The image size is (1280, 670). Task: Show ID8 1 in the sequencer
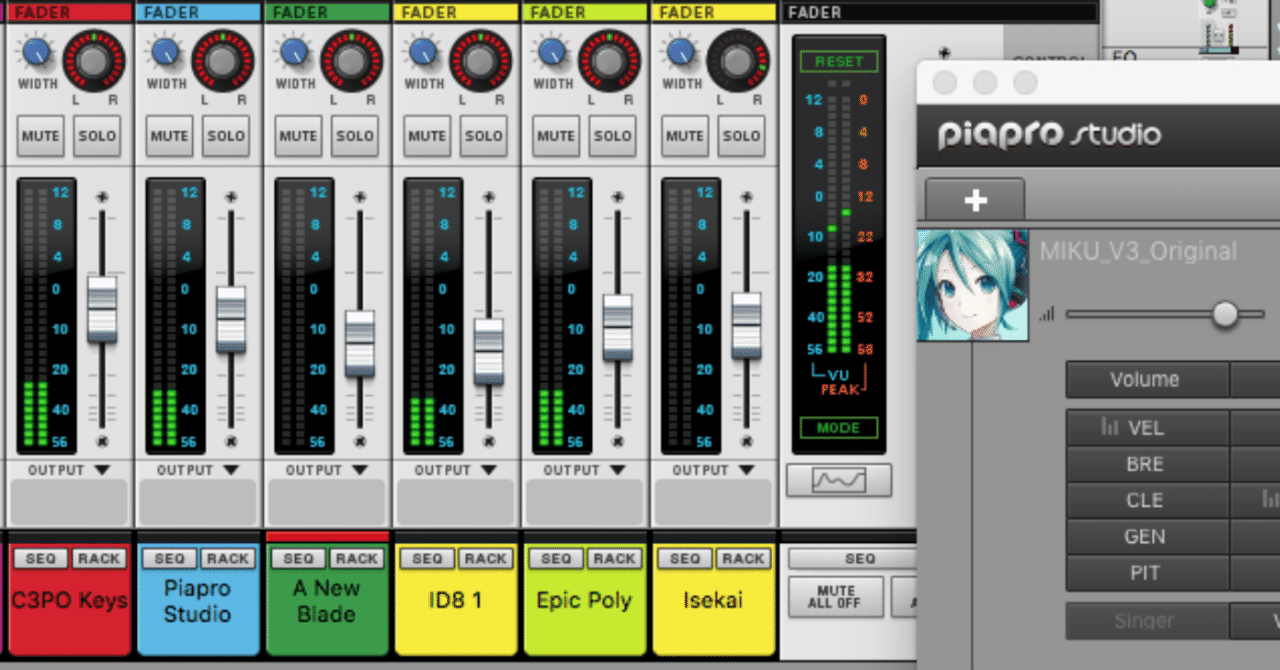[x=428, y=559]
